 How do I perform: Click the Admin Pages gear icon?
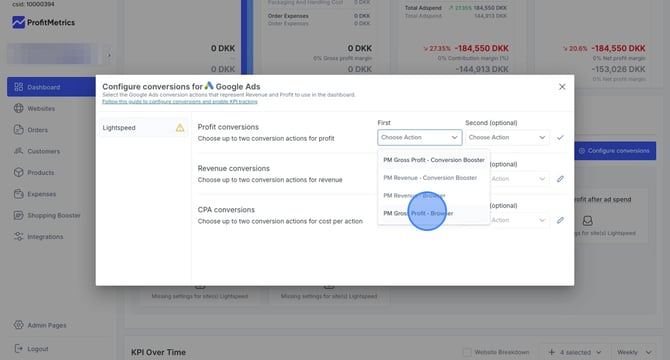pyautogui.click(x=18, y=325)
